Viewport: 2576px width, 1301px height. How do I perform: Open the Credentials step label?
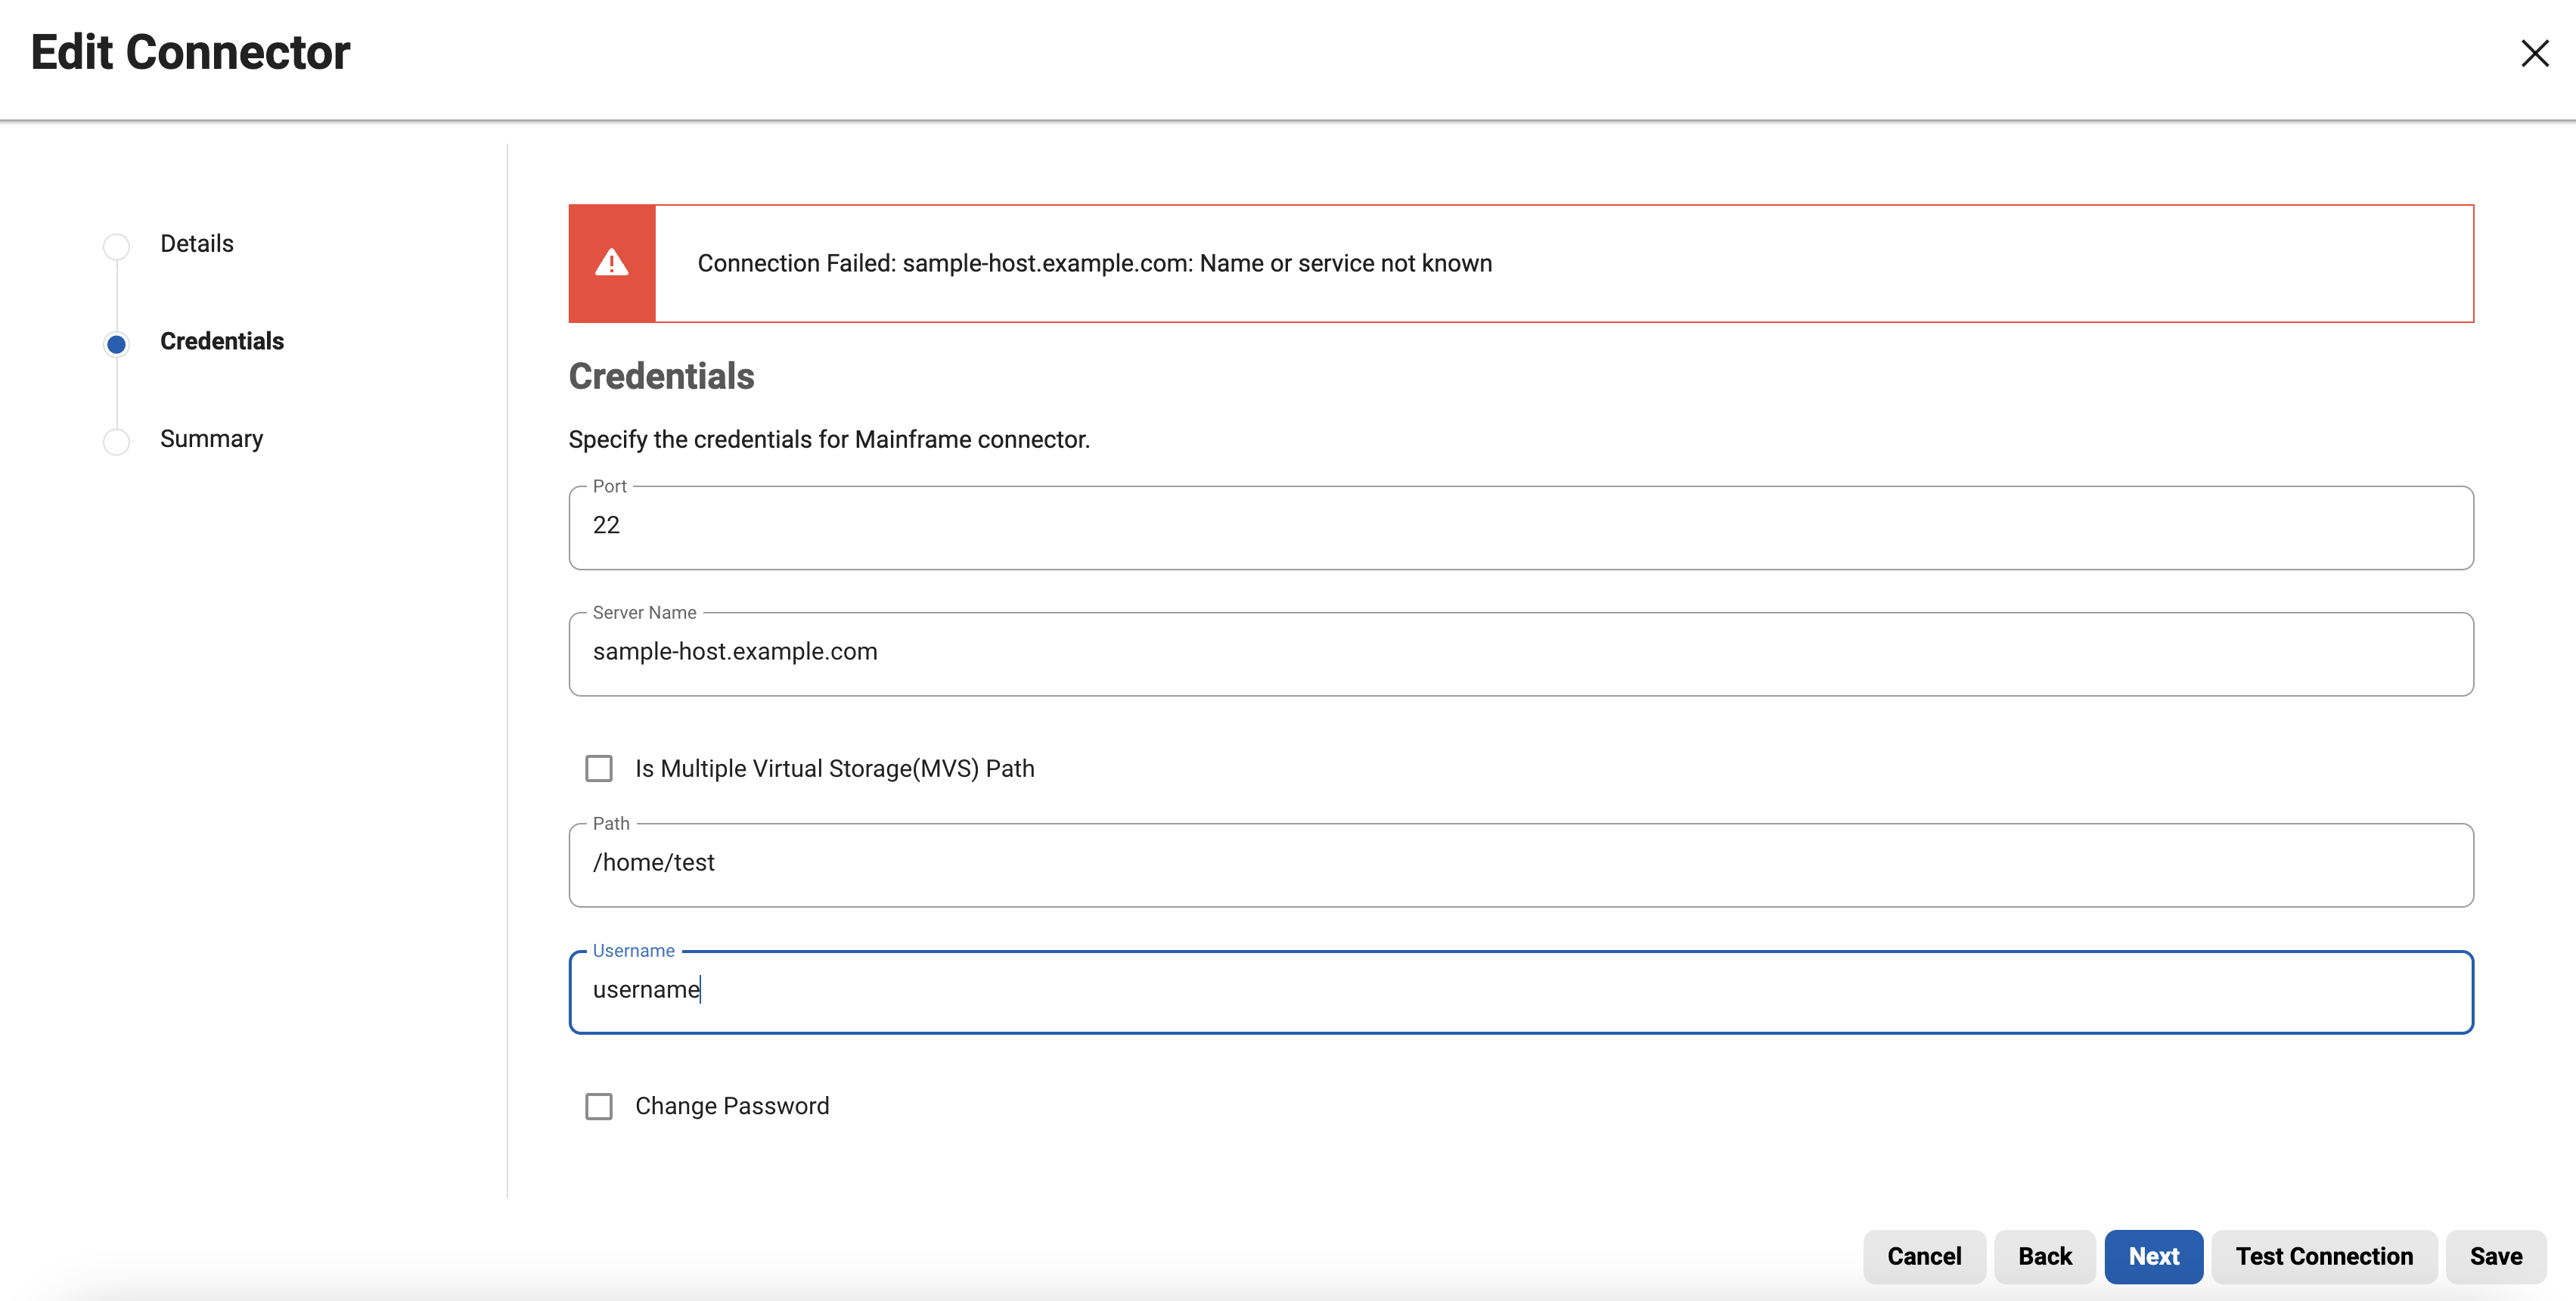(x=222, y=341)
